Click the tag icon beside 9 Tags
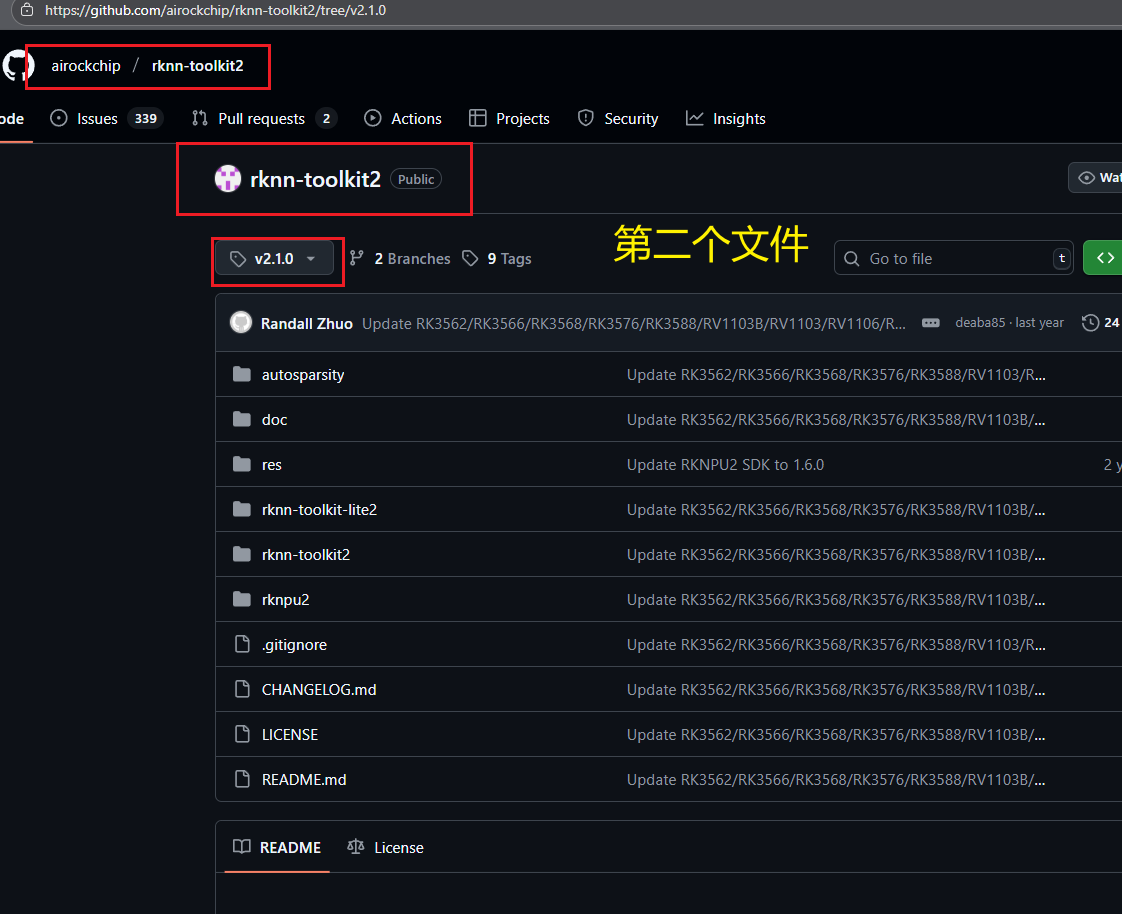 pyautogui.click(x=470, y=258)
